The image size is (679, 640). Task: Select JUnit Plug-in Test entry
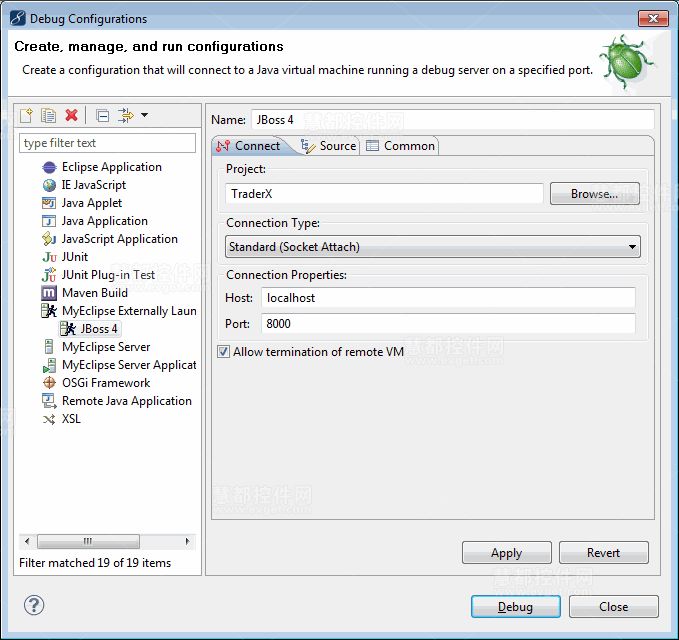pos(108,275)
